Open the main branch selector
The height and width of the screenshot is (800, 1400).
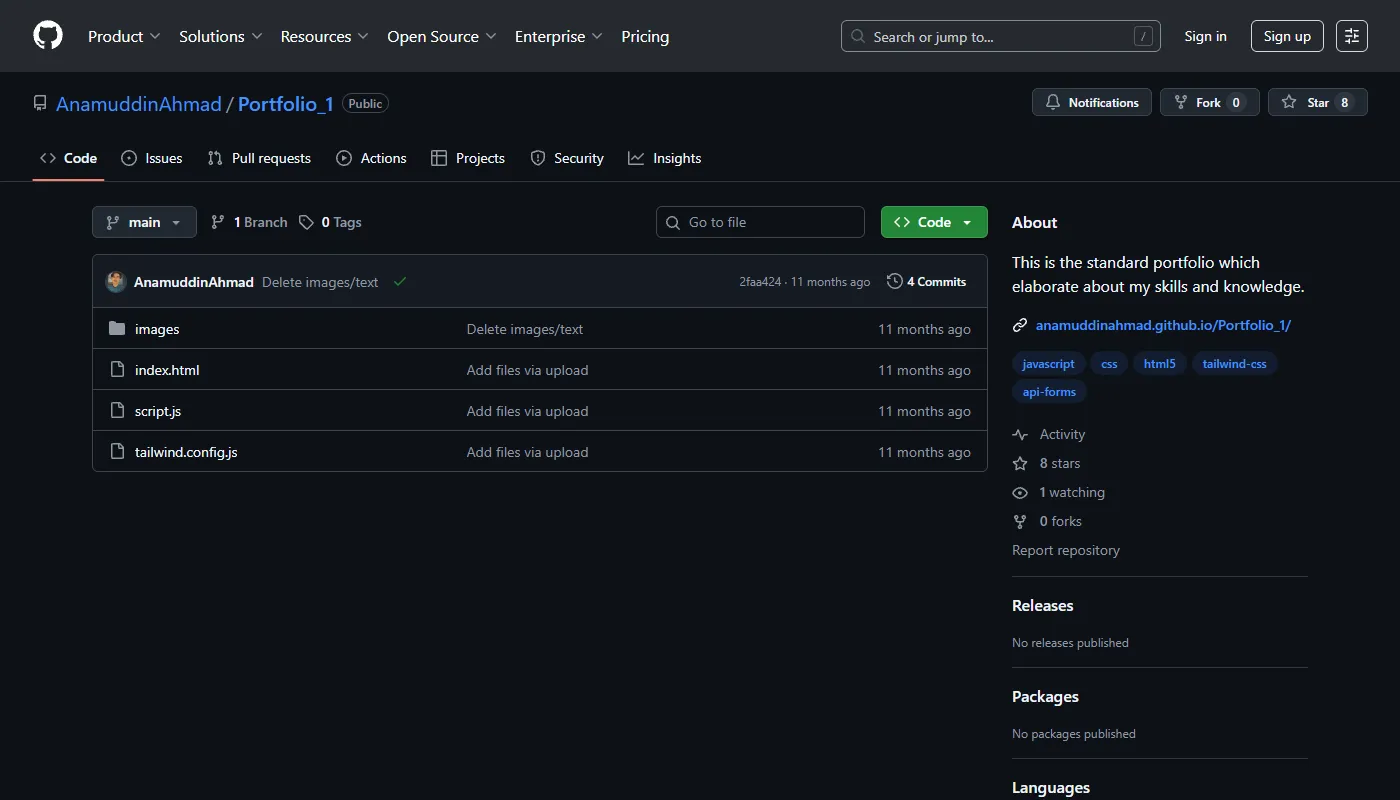144,222
